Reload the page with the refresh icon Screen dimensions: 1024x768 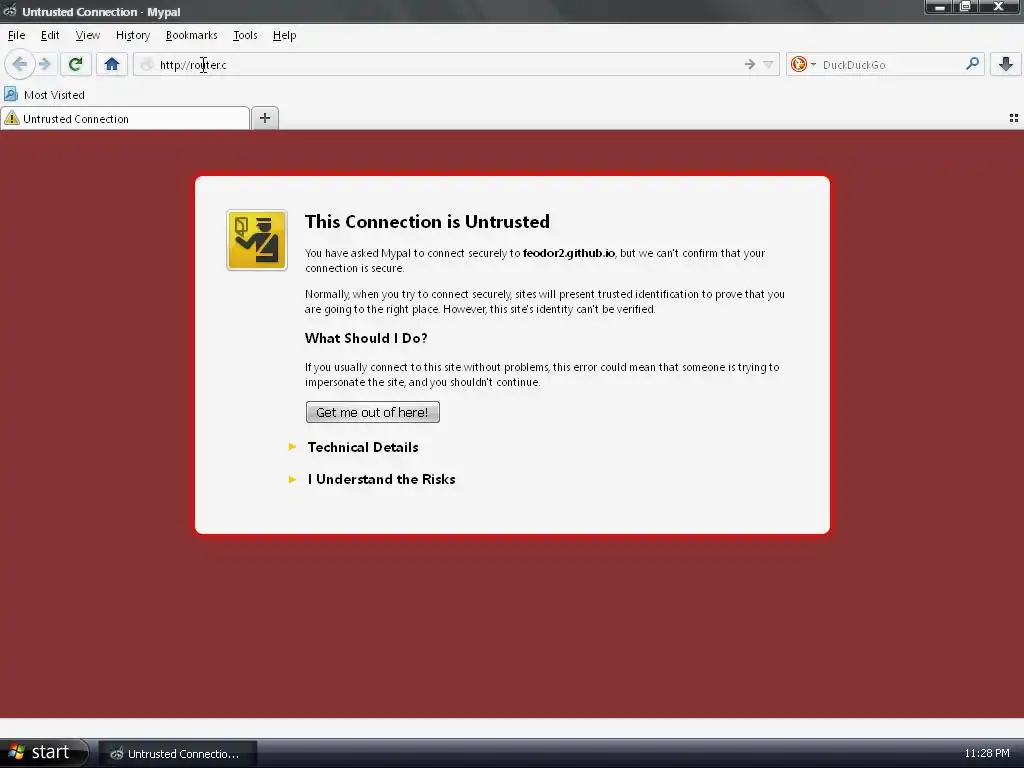tap(75, 64)
